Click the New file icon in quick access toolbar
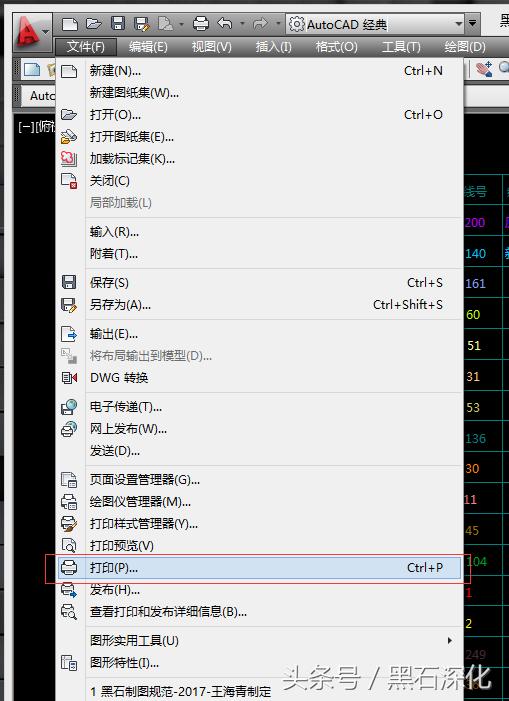Image resolution: width=509 pixels, height=701 pixels. tap(69, 24)
